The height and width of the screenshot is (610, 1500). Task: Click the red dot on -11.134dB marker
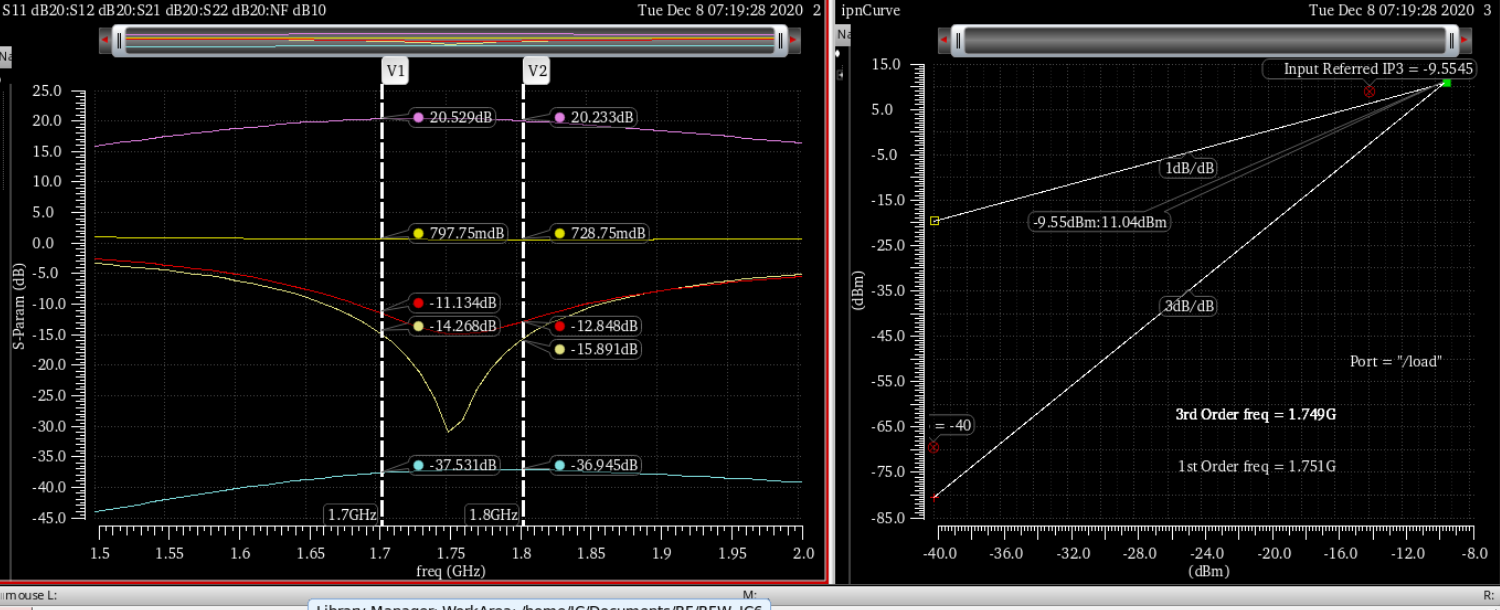click(418, 303)
